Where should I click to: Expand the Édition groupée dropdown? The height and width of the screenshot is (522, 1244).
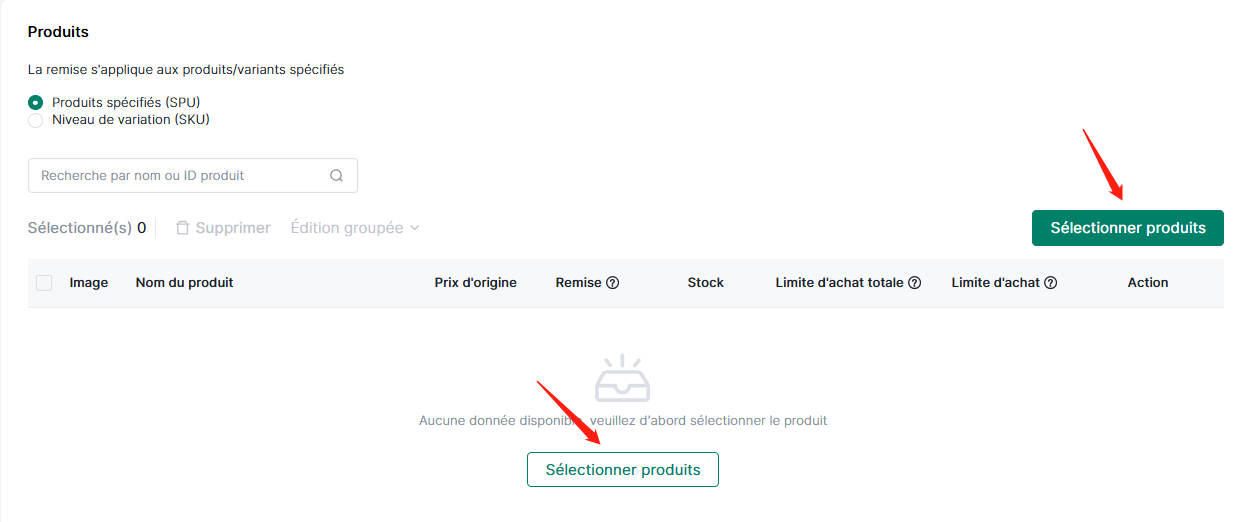point(355,228)
